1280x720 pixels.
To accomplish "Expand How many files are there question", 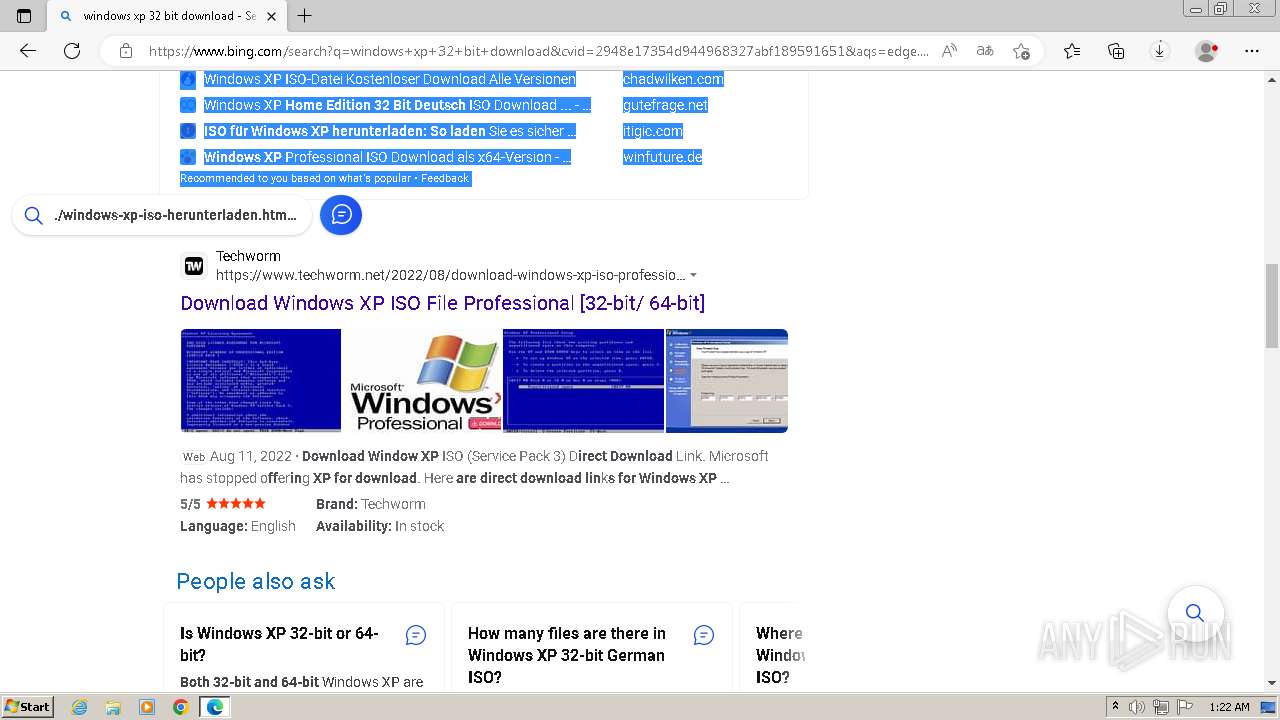I will [x=567, y=655].
